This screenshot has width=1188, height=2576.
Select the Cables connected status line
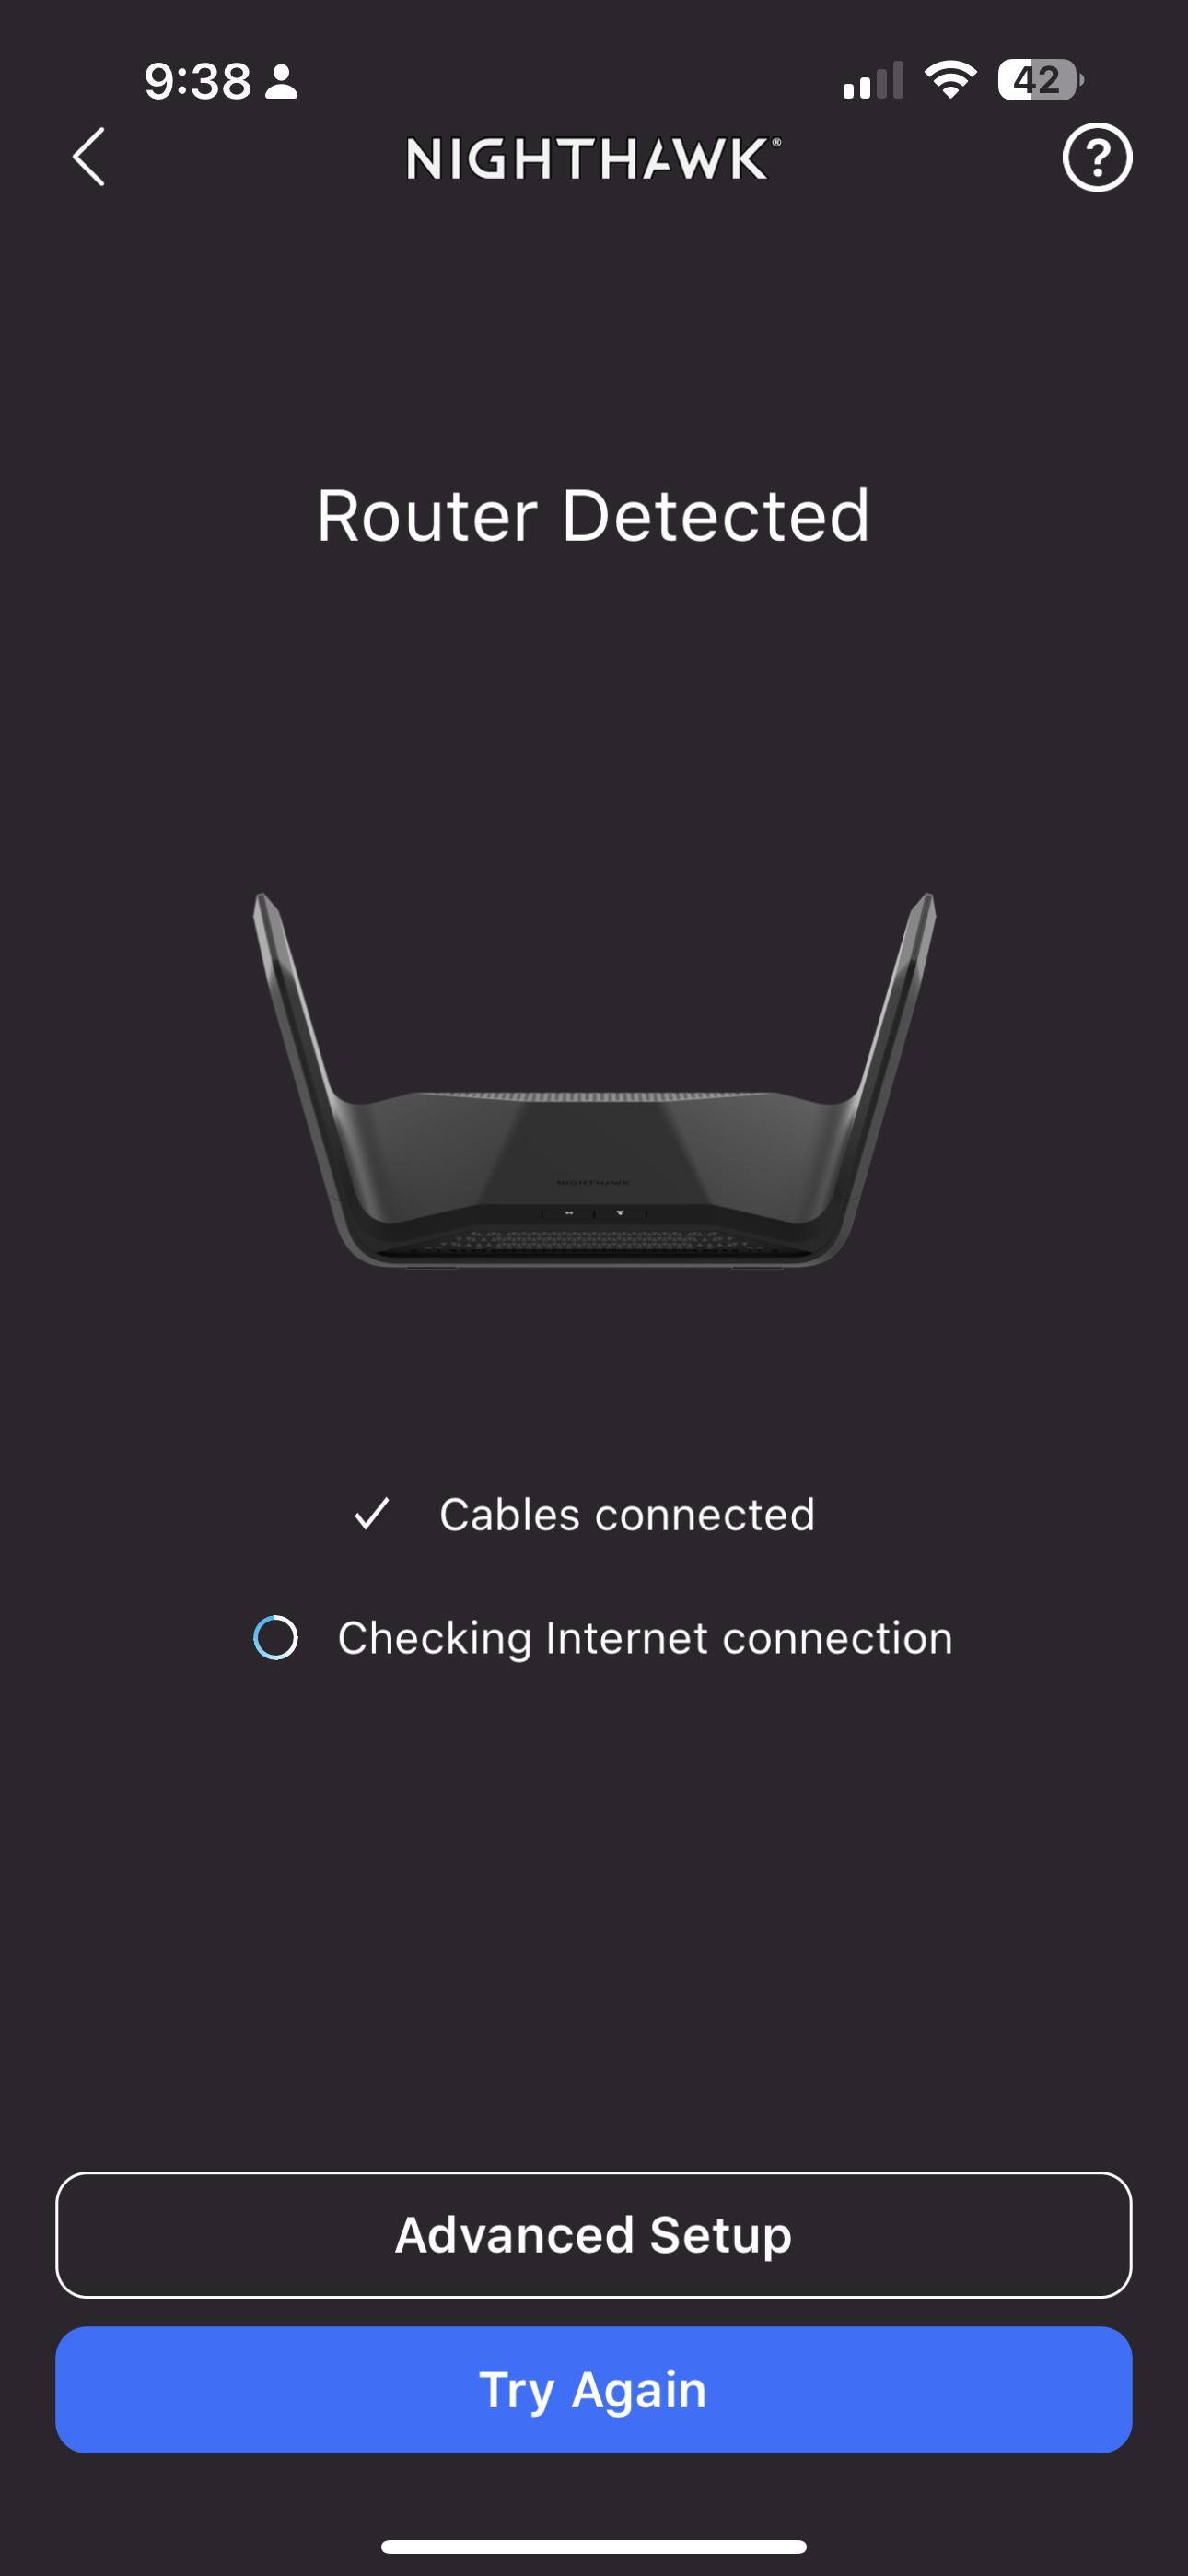click(x=585, y=1514)
